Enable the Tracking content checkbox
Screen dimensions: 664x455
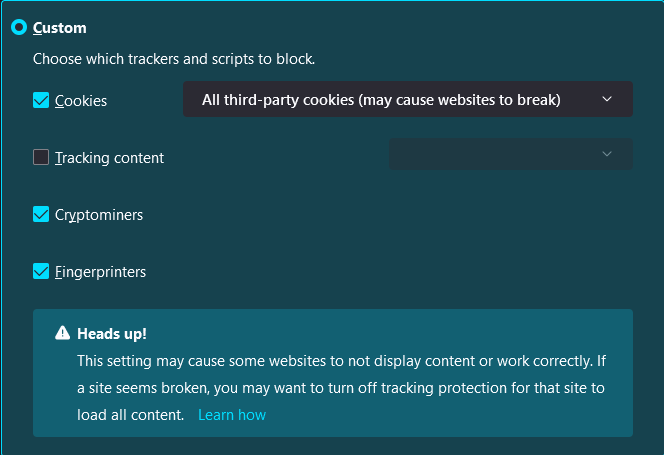click(41, 157)
